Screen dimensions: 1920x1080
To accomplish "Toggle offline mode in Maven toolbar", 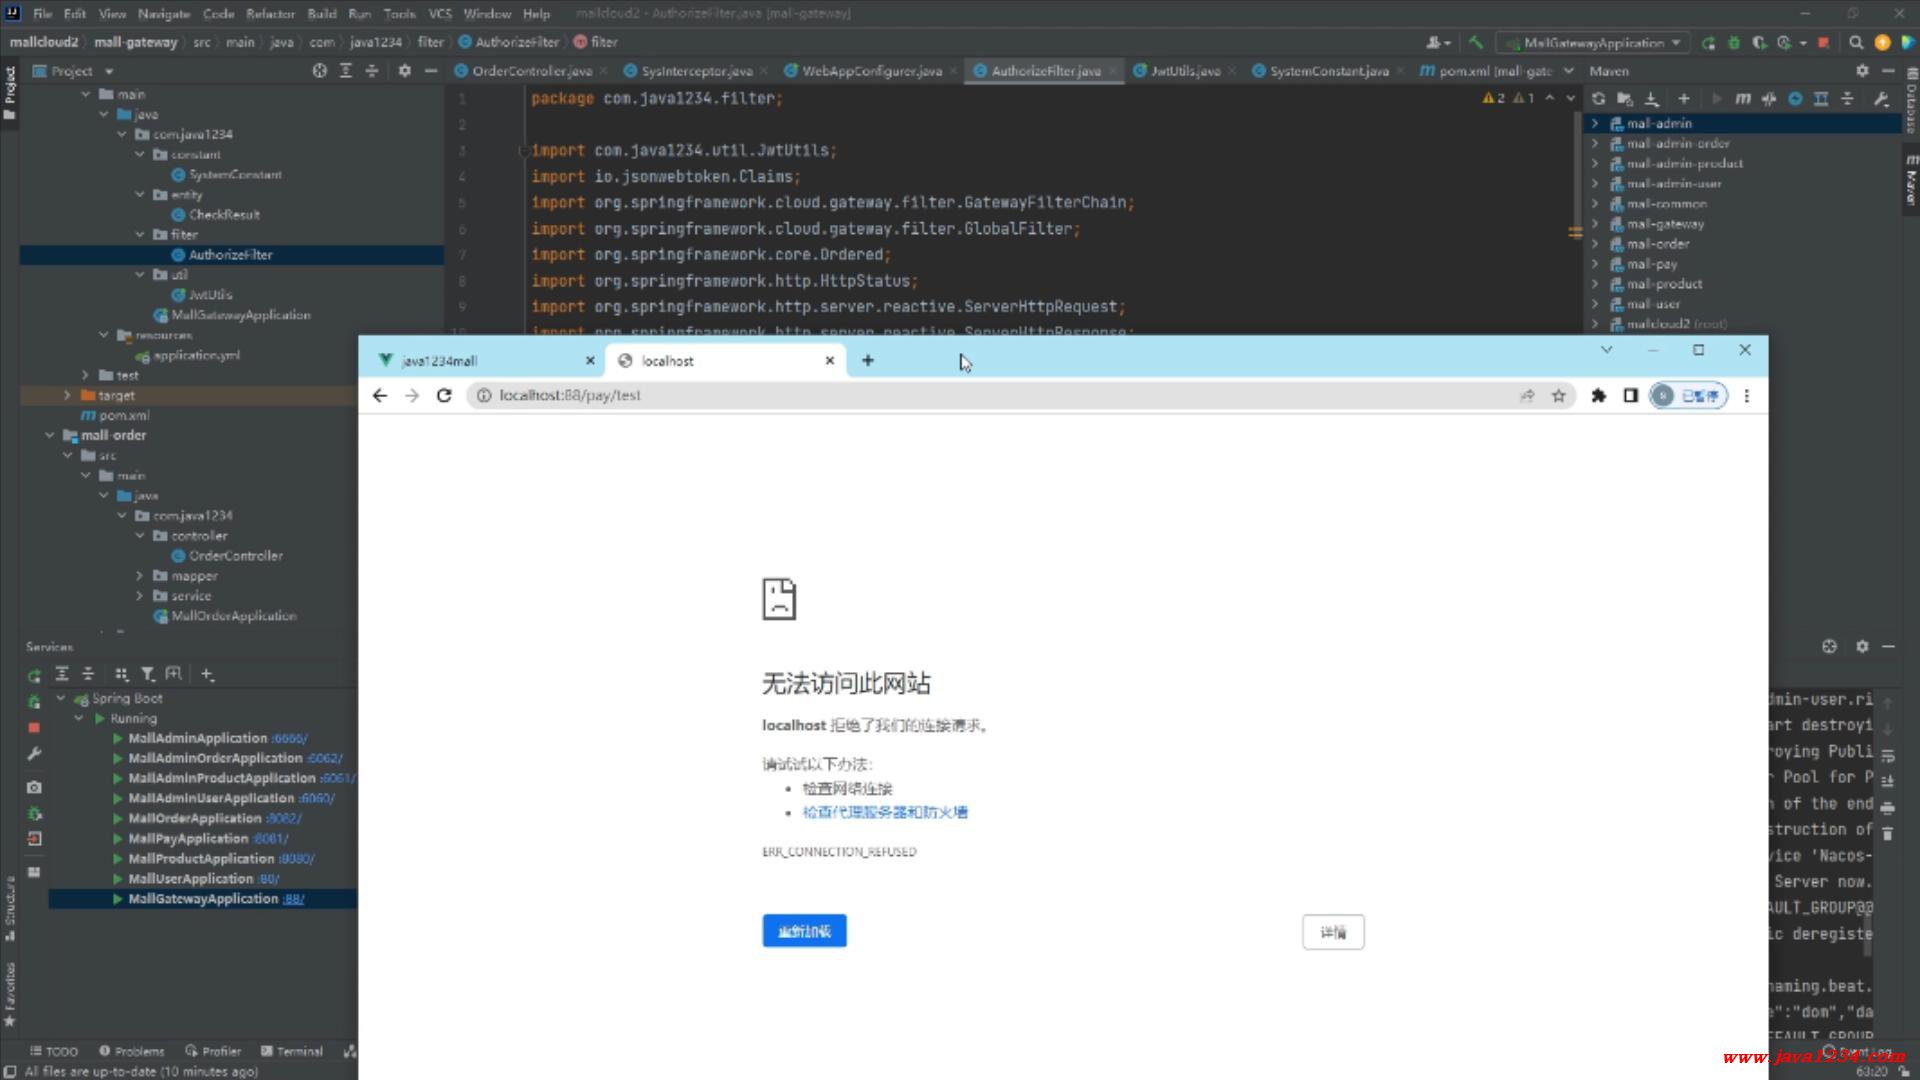I will click(1768, 98).
